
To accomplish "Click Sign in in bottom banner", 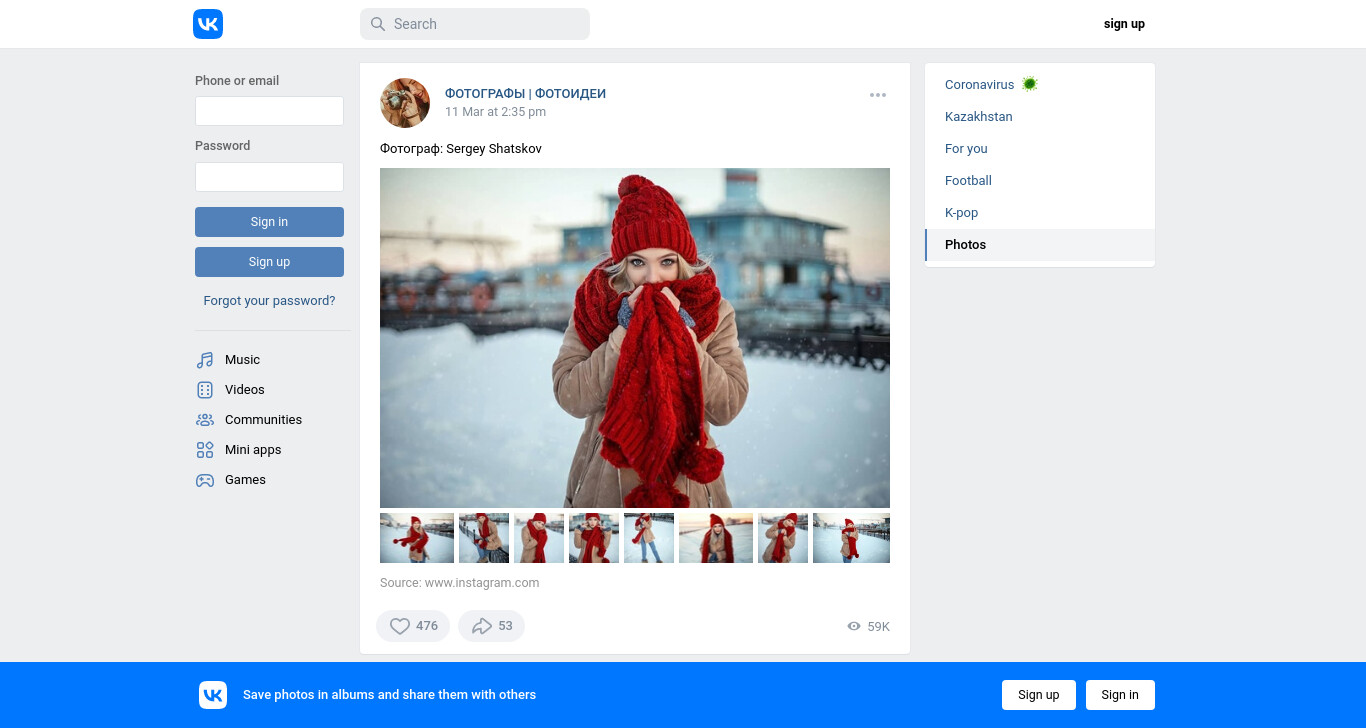I will pyautogui.click(x=1120, y=695).
